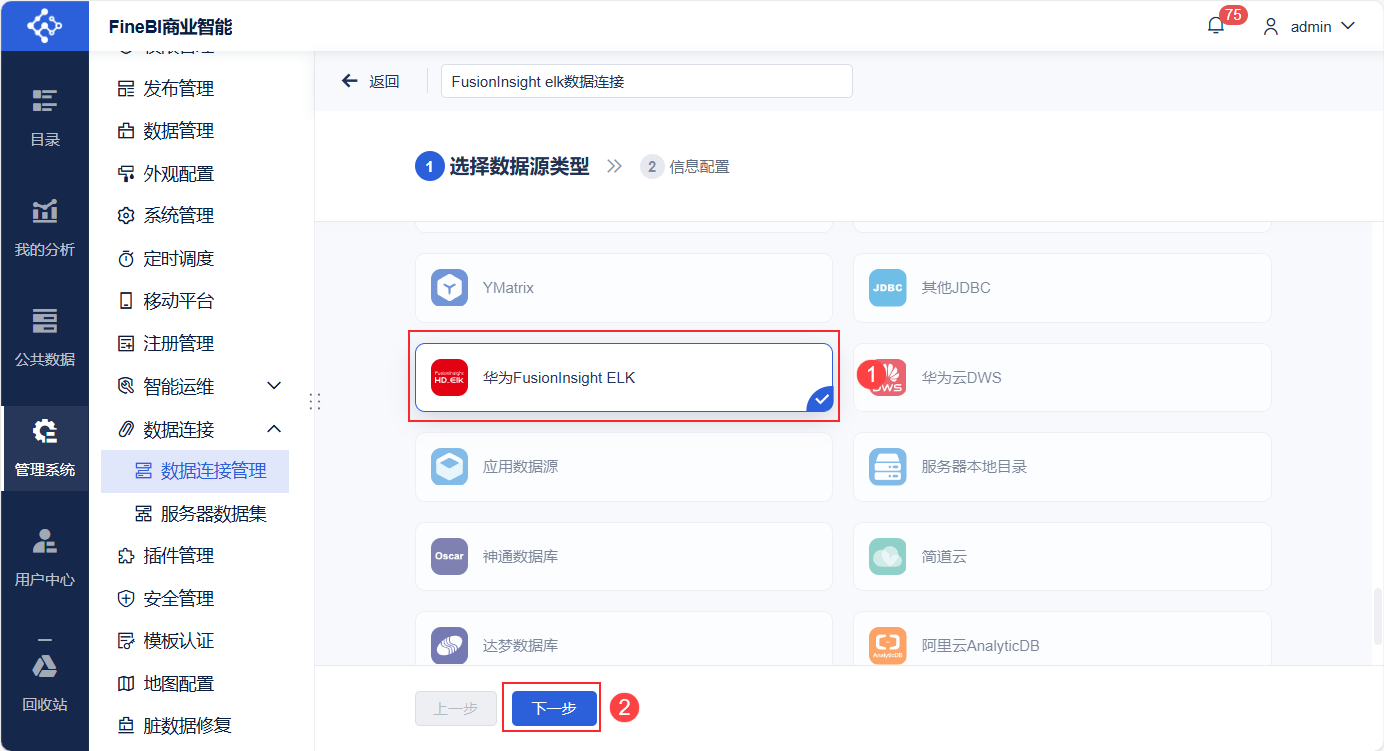The width and height of the screenshot is (1384, 751).
Task: Click the 注册管理 icon
Action: pos(126,344)
